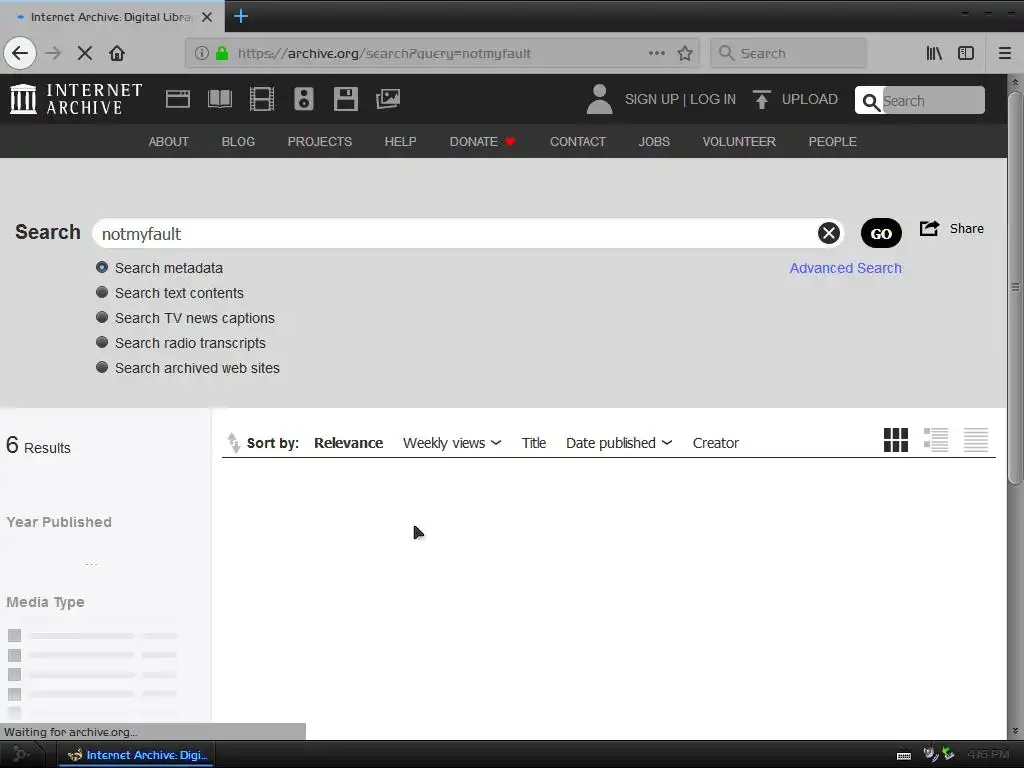
Task: Open the page actions ellipsis menu
Action: tap(657, 53)
